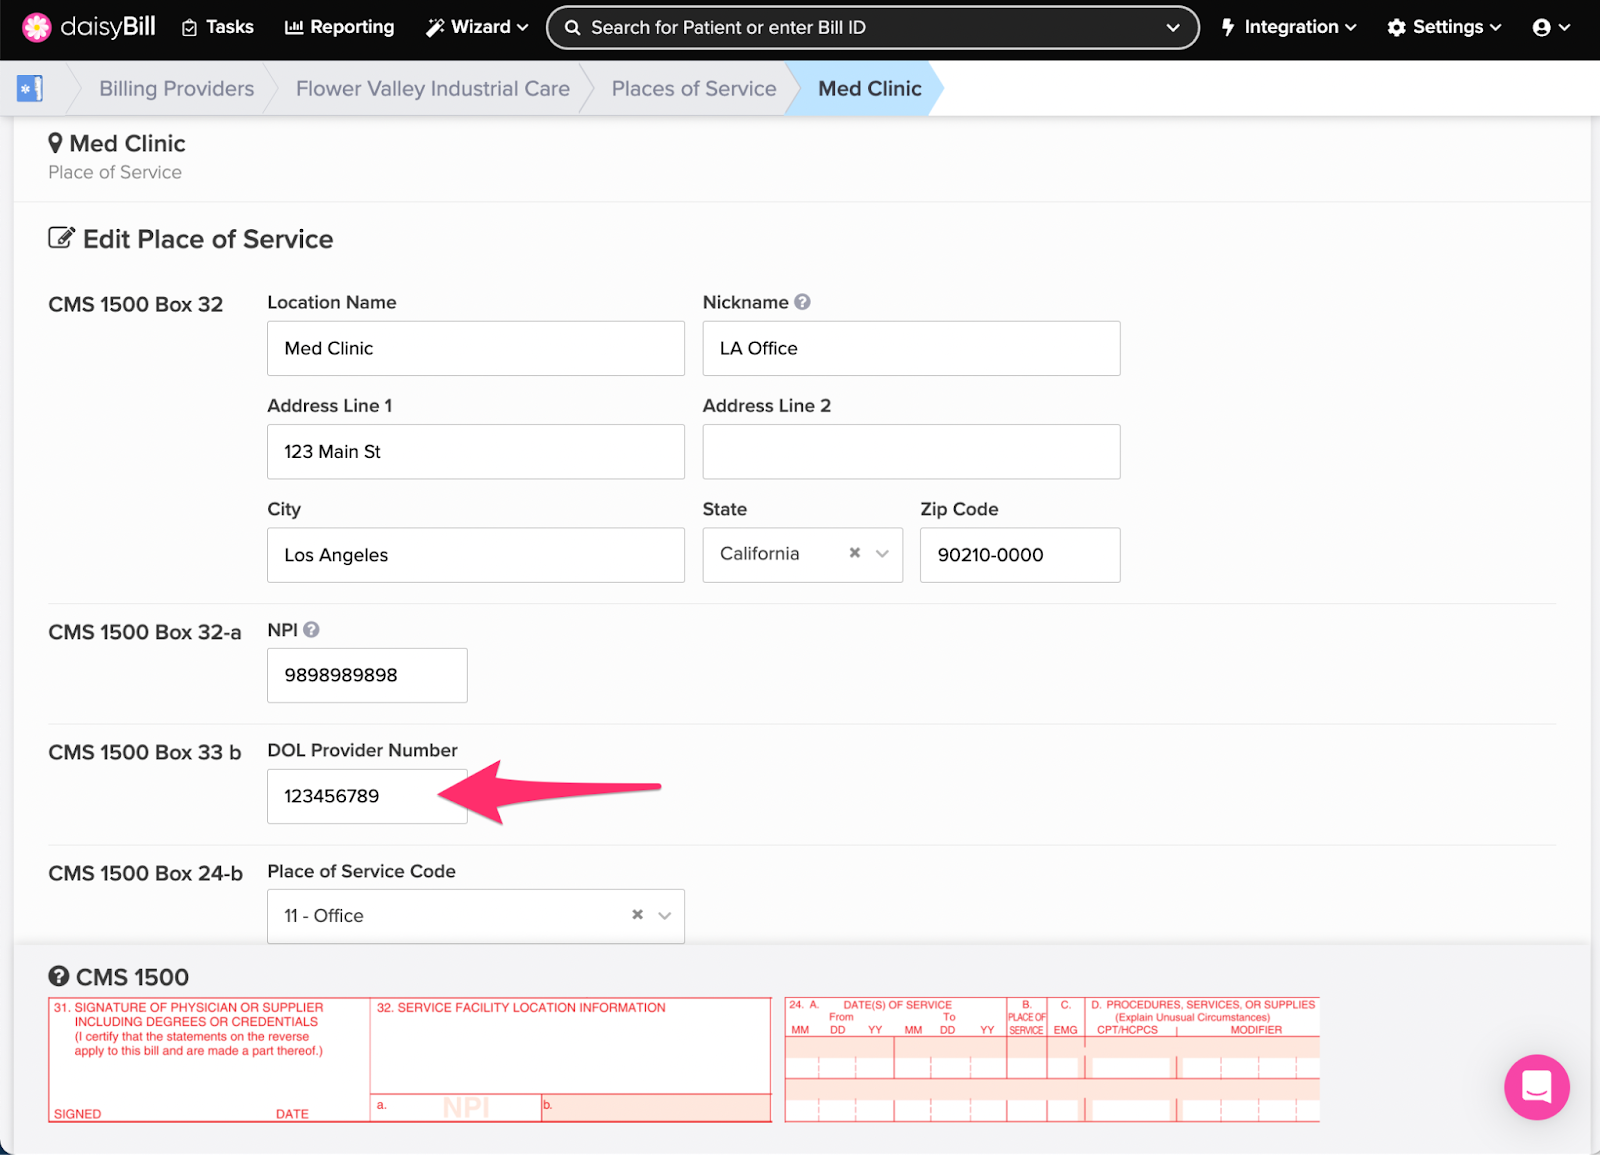
Task: Click the NPI help question mark icon
Action: 311,630
